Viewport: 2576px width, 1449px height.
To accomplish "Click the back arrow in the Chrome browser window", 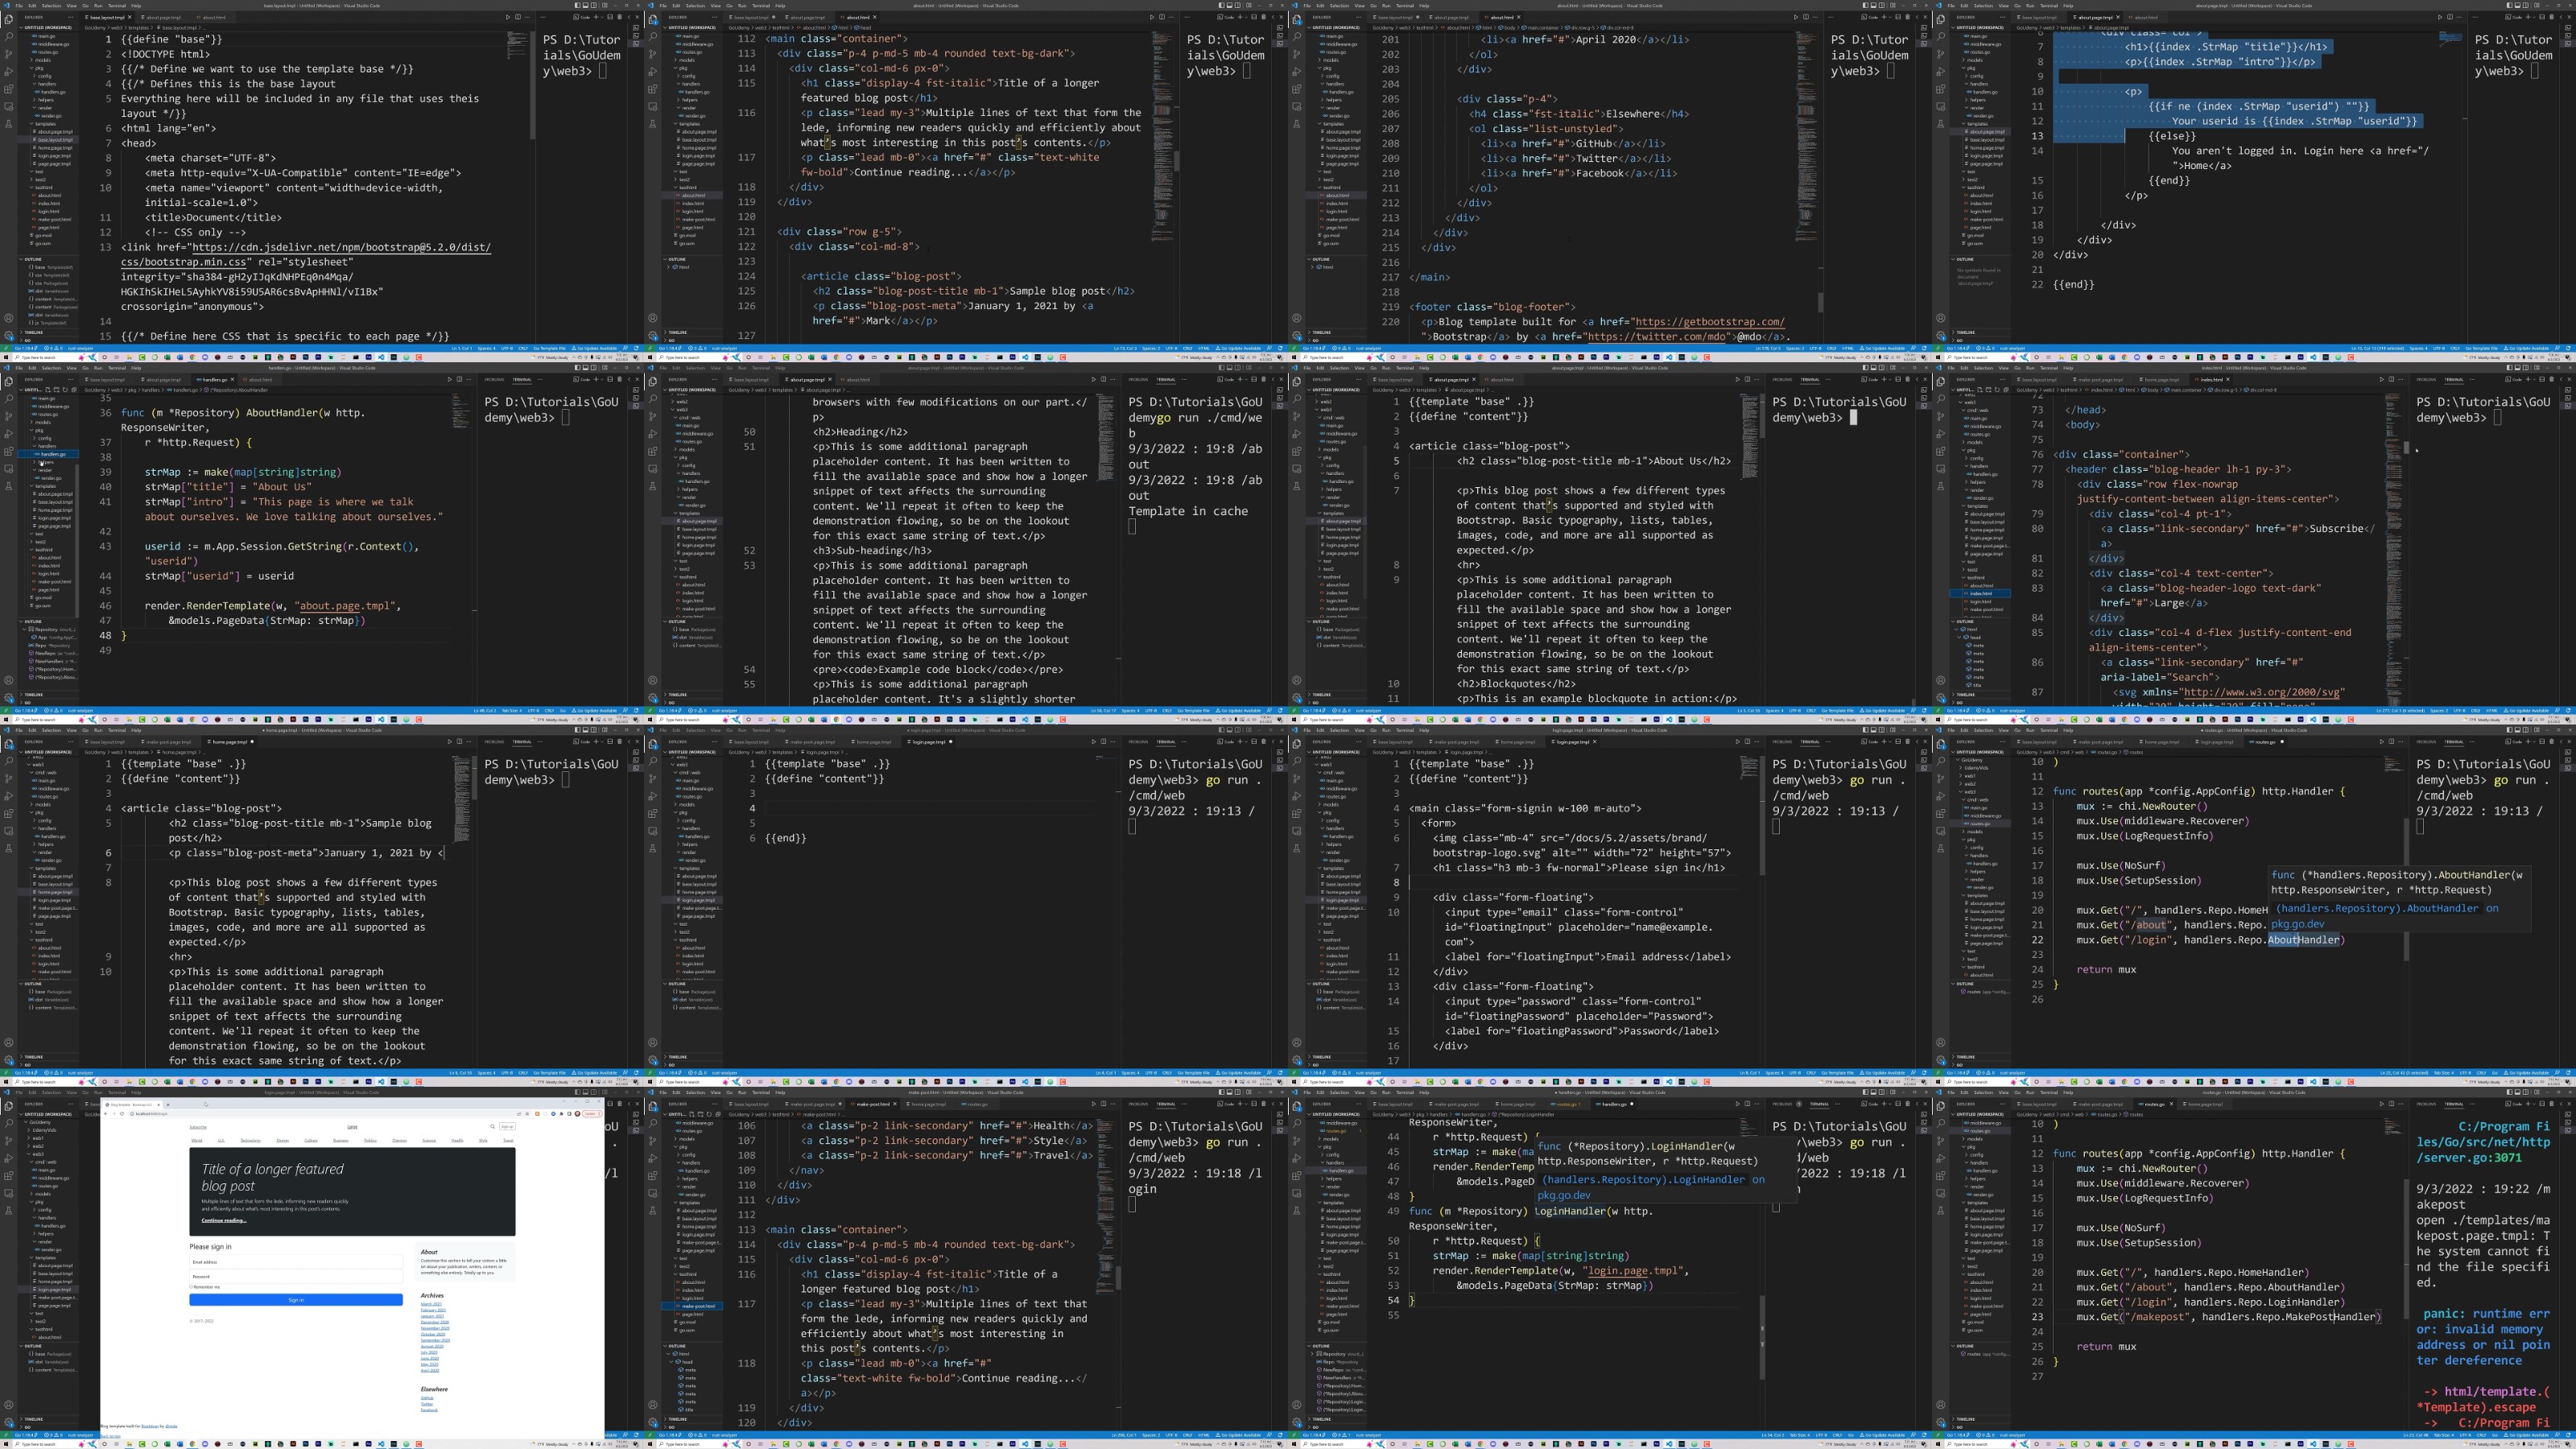I will point(106,1114).
